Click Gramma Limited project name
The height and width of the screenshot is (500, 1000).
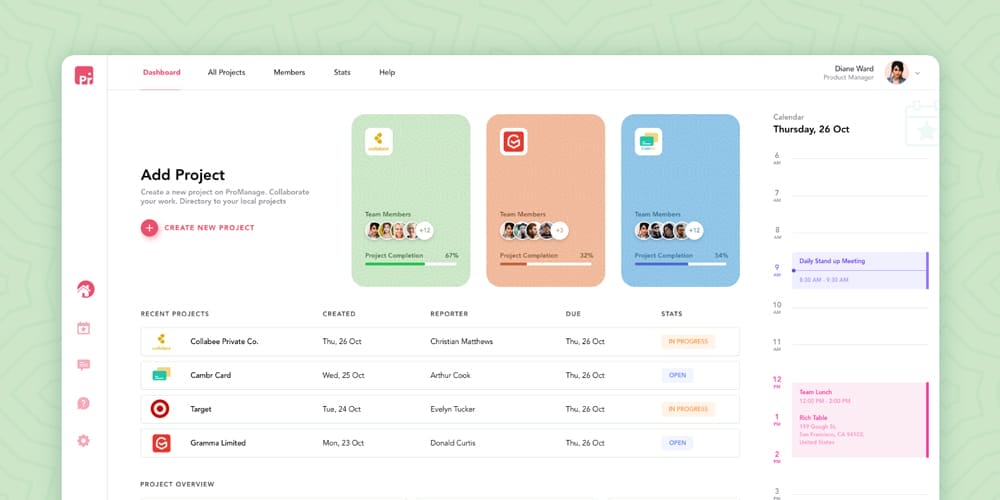[x=217, y=443]
